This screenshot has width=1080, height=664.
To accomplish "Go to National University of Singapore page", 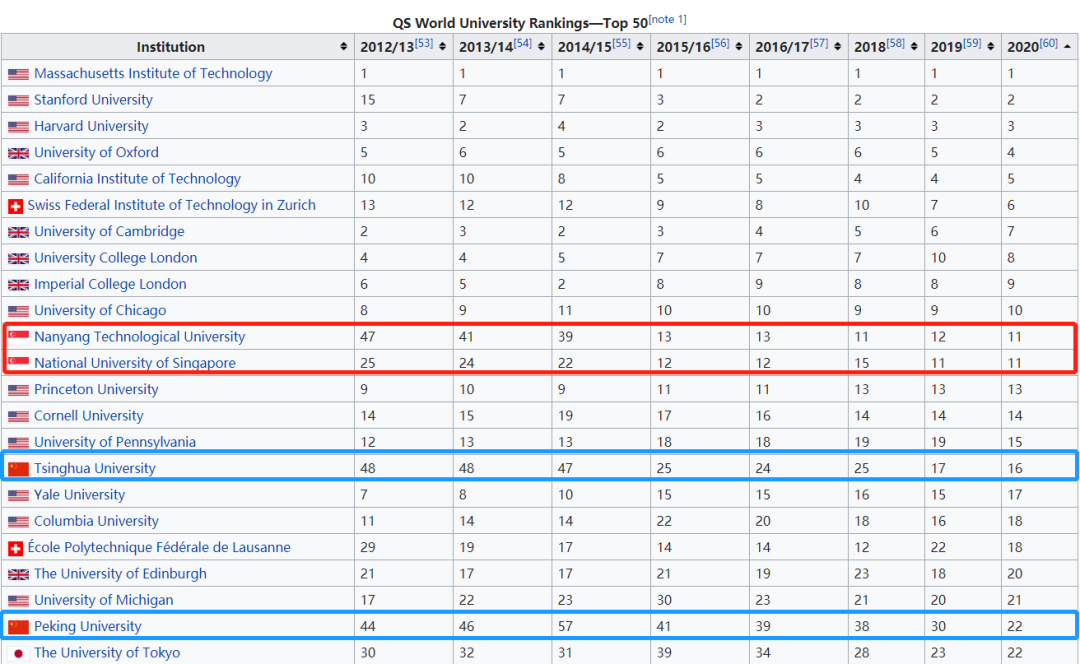I will click(x=135, y=363).
